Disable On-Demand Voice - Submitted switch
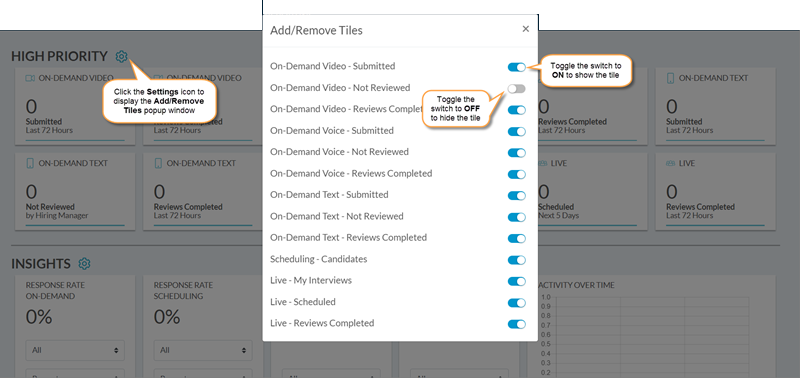Viewport: 800px width, 378px height. pyautogui.click(x=516, y=132)
